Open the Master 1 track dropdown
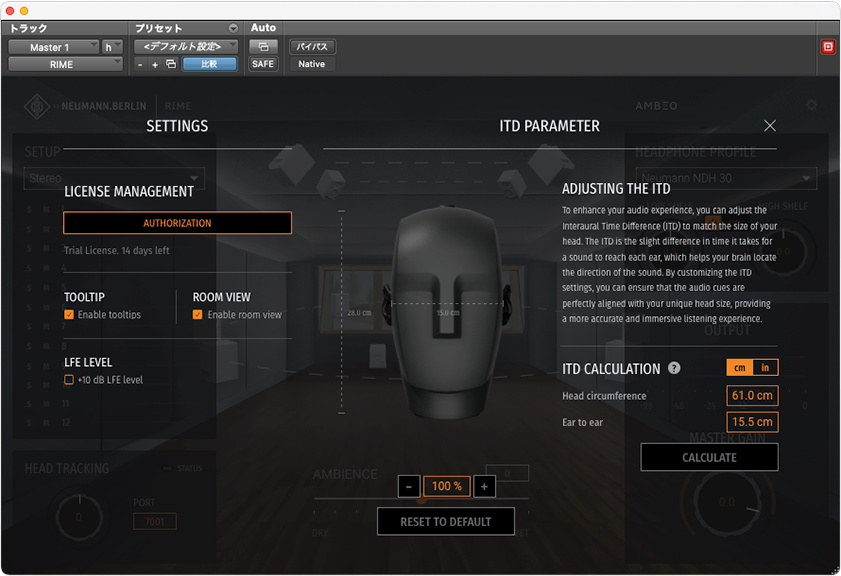The image size is (841, 576). [x=54, y=47]
